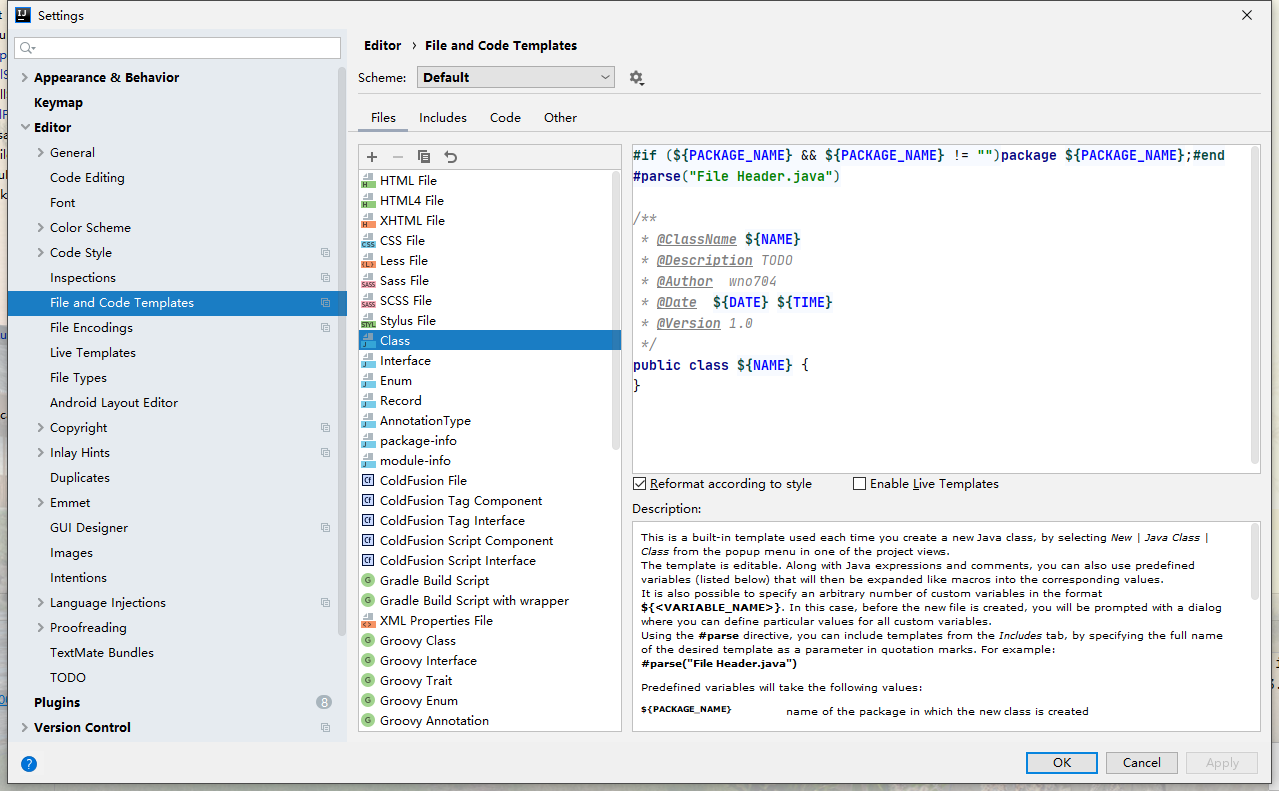
Task: Expand the Code Style tree node
Action: coord(41,253)
